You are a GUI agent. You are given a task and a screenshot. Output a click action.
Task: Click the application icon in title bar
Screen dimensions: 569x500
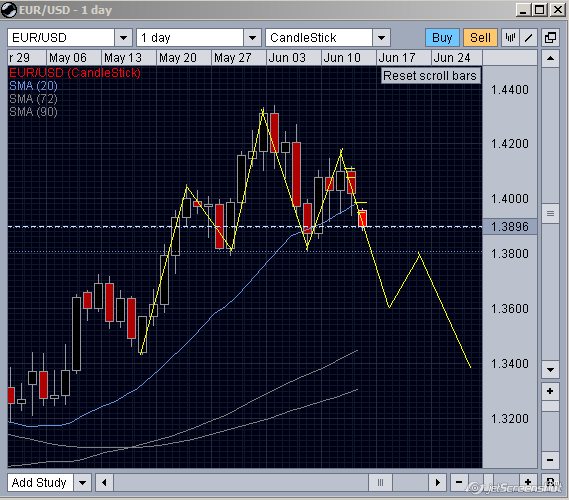(8, 10)
